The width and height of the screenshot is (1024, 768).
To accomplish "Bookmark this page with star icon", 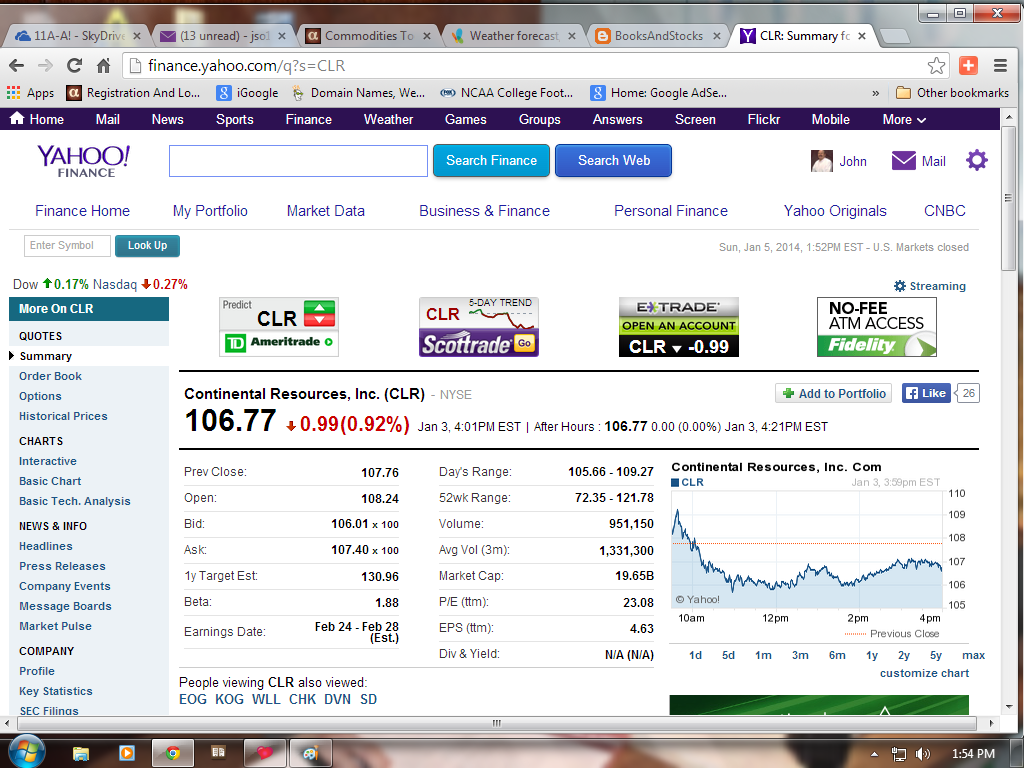I will (x=936, y=65).
